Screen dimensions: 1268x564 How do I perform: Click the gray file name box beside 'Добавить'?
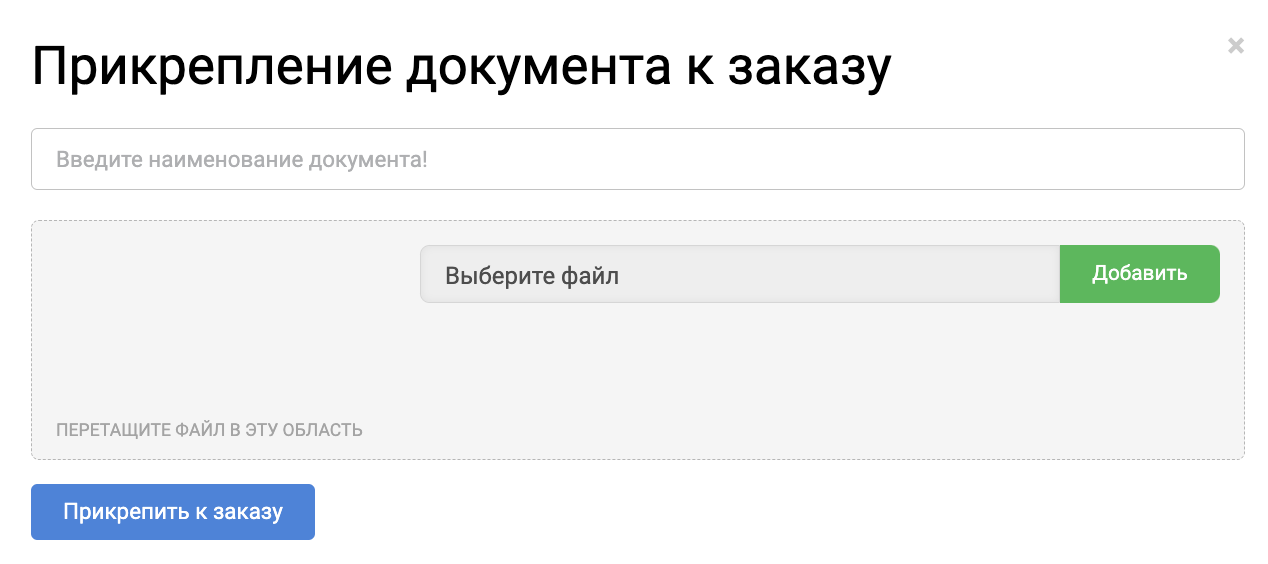[x=739, y=274]
